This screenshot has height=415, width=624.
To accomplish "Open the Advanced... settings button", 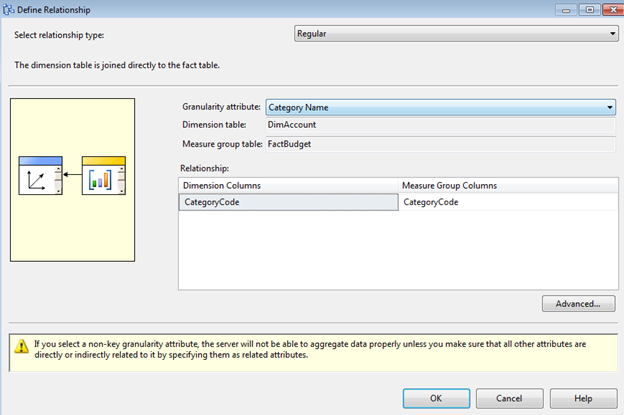I will (577, 304).
